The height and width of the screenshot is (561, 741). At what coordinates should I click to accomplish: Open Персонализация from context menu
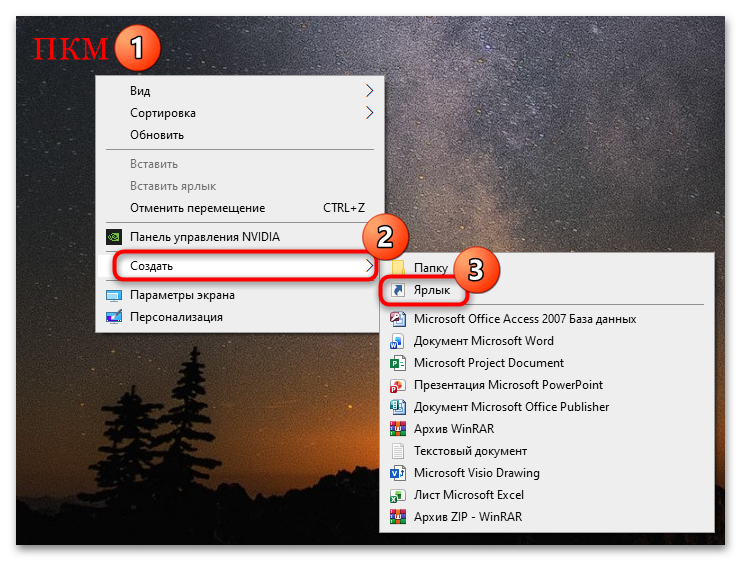tap(240, 317)
